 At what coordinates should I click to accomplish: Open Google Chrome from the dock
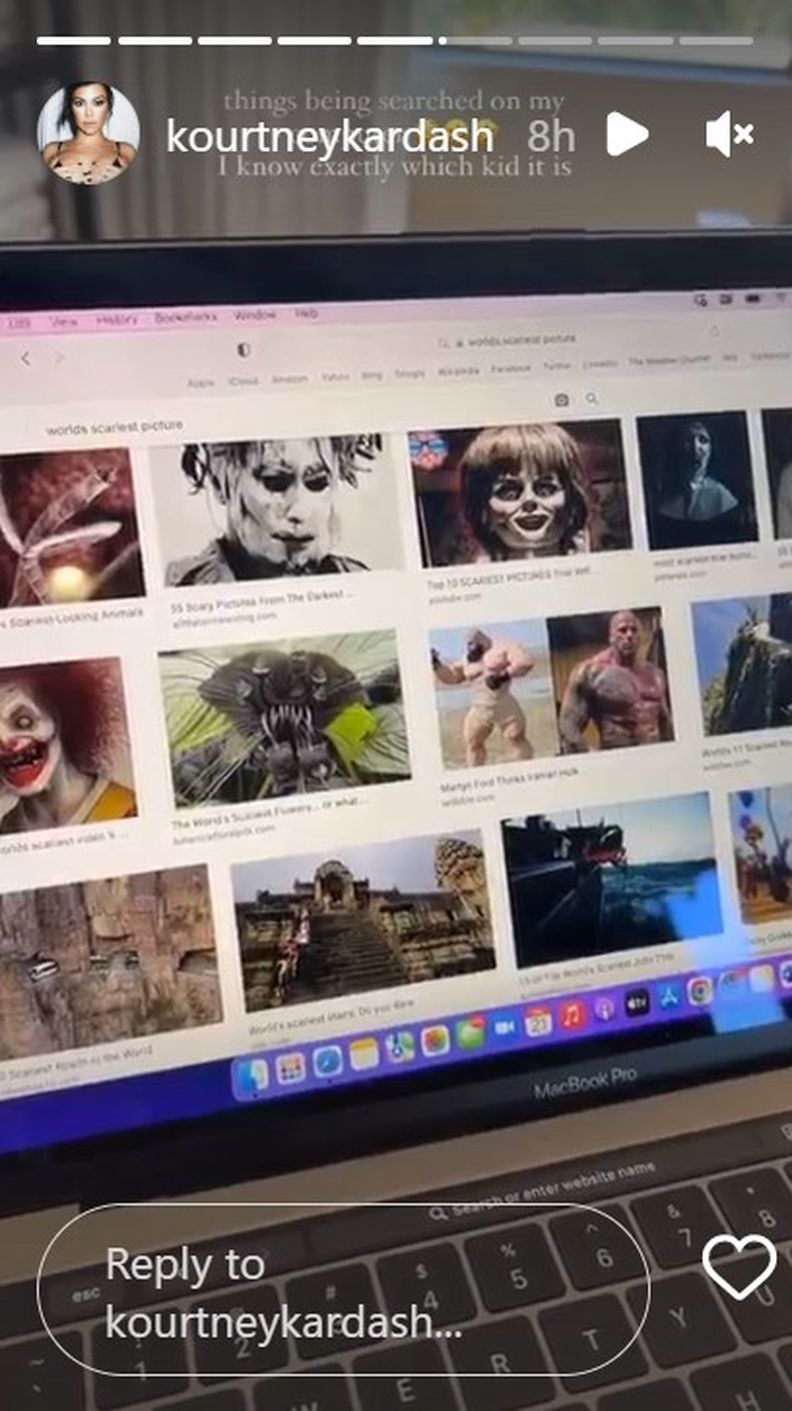click(700, 990)
